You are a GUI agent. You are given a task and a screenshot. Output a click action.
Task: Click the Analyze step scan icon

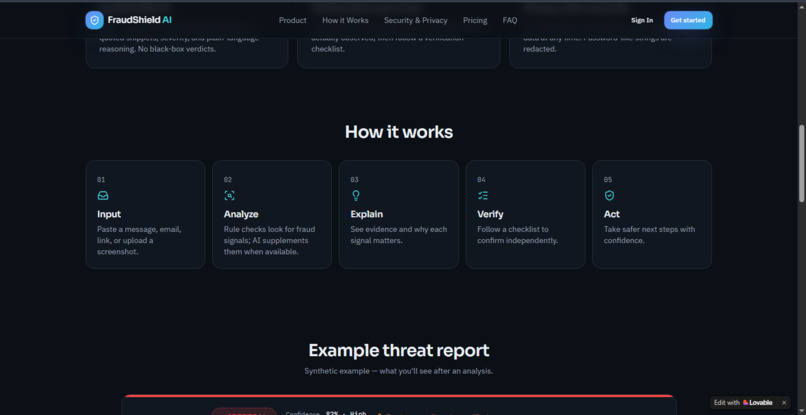coord(229,195)
